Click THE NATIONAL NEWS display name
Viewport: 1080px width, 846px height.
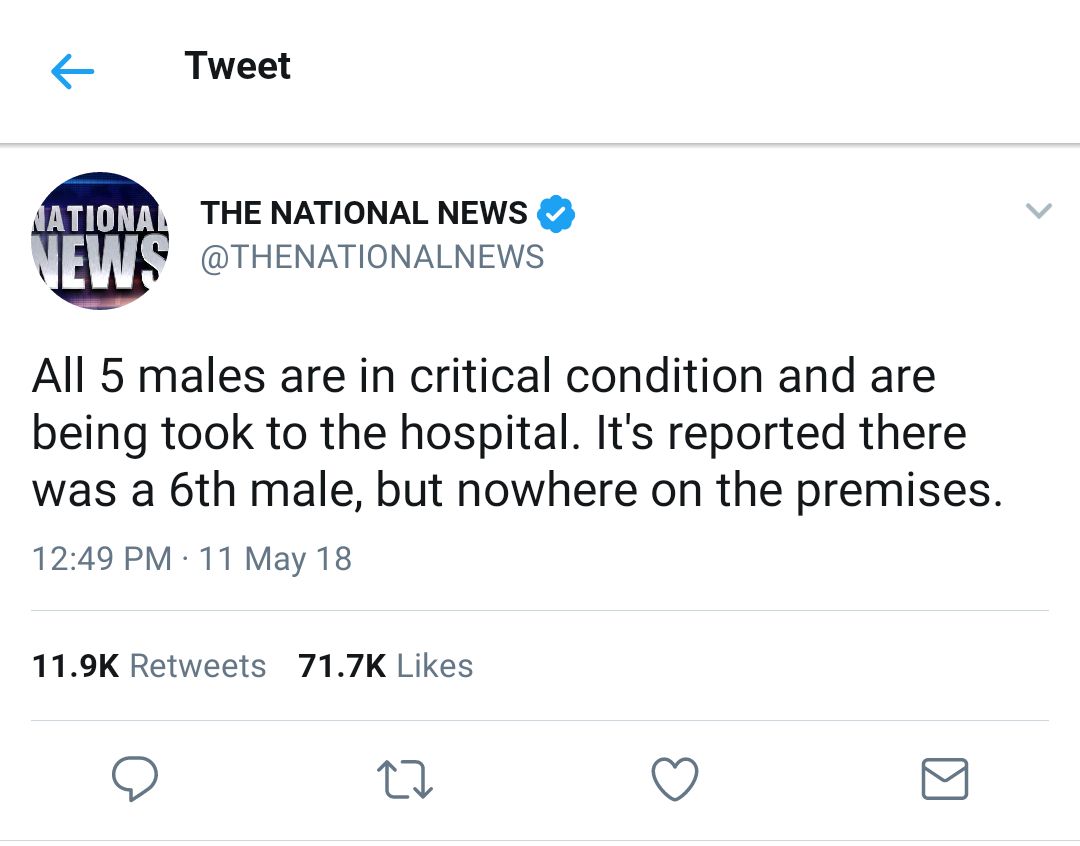(x=364, y=213)
